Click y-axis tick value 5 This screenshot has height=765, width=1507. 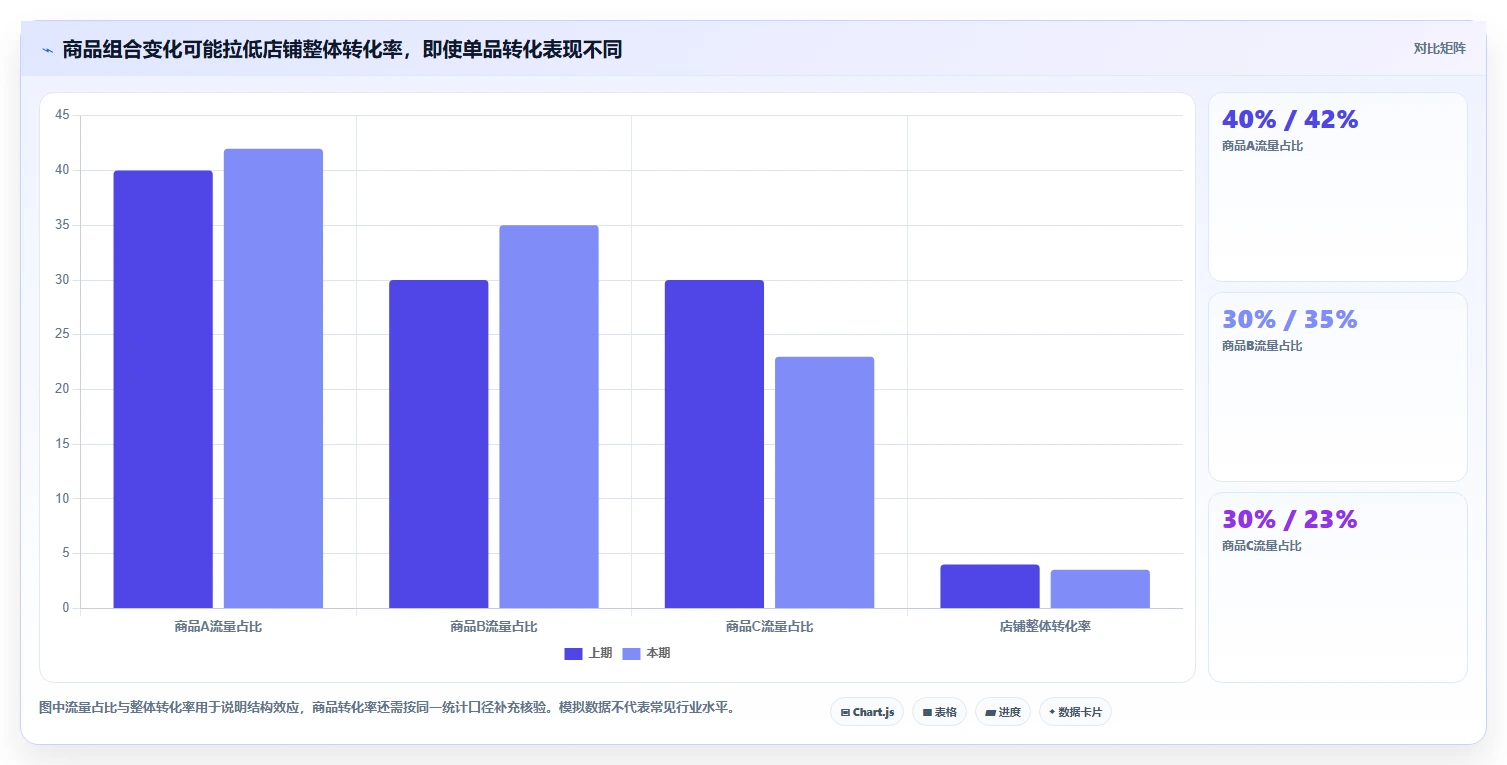tap(66, 554)
